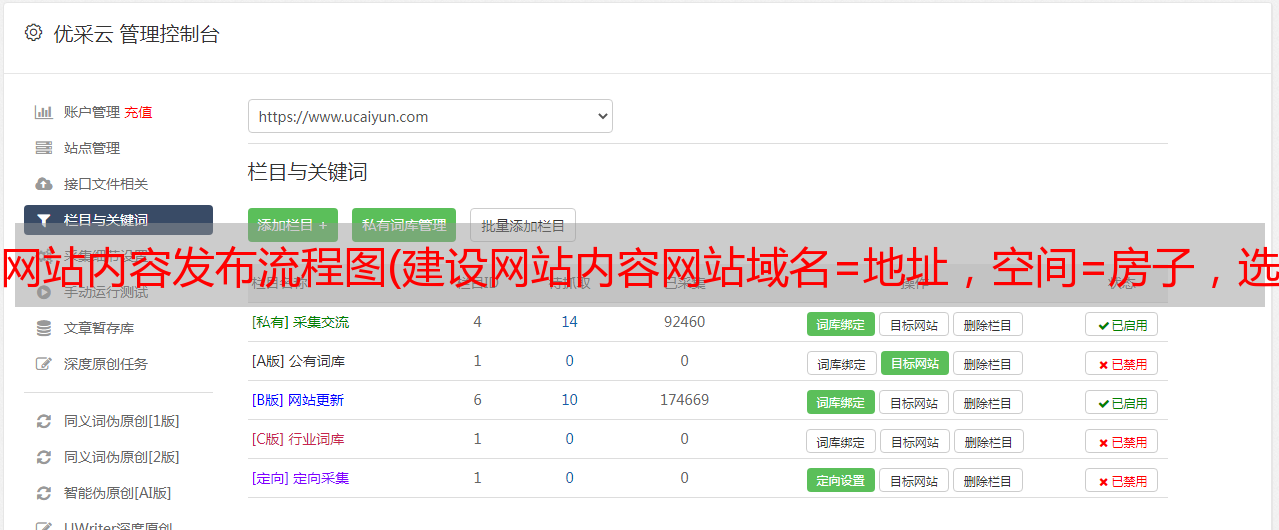The height and width of the screenshot is (530, 1279).
Task: Click the refresh icon for 同义词伪原创[2版]
Action: [43, 457]
